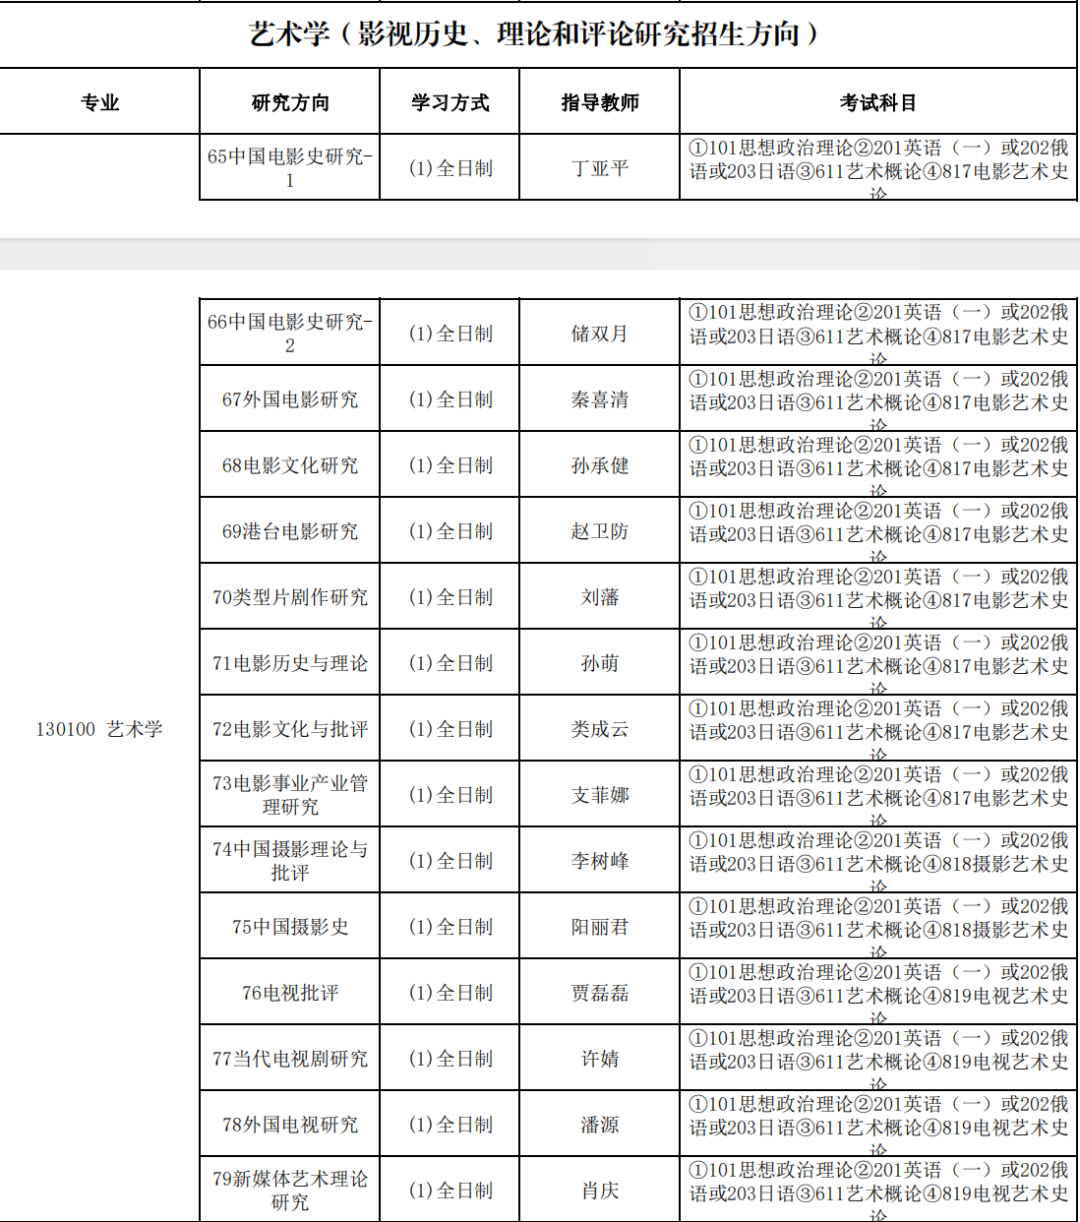Click (1)全日制 in the 贾磊磊 row

tap(450, 993)
